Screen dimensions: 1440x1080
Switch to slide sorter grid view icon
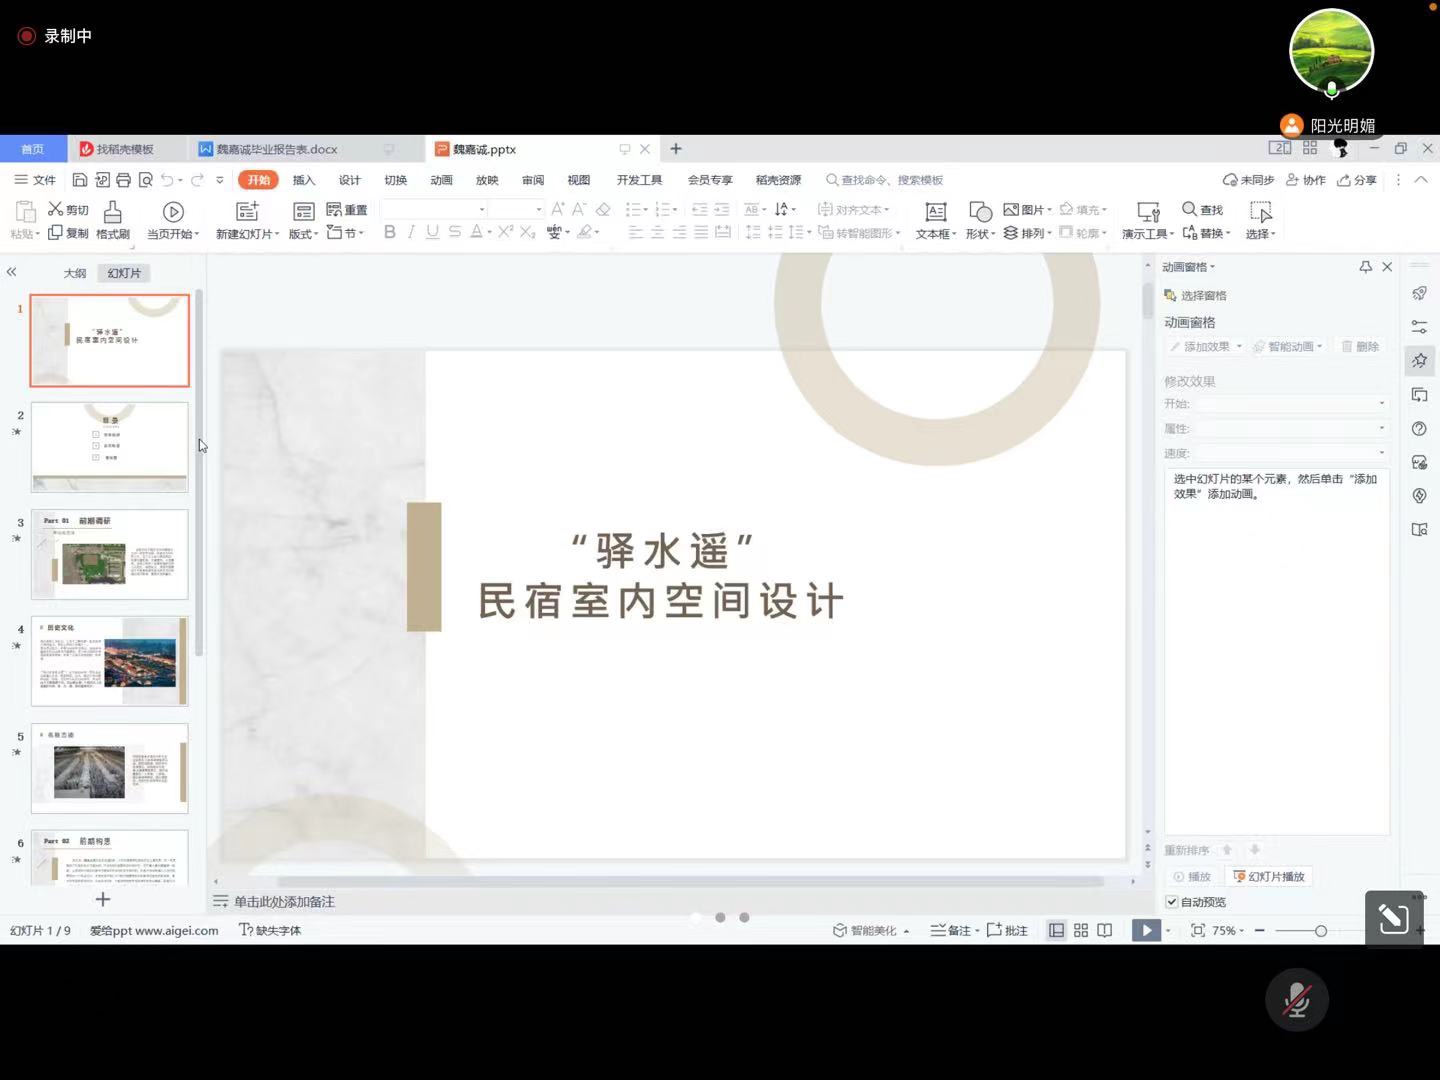pyautogui.click(x=1081, y=930)
